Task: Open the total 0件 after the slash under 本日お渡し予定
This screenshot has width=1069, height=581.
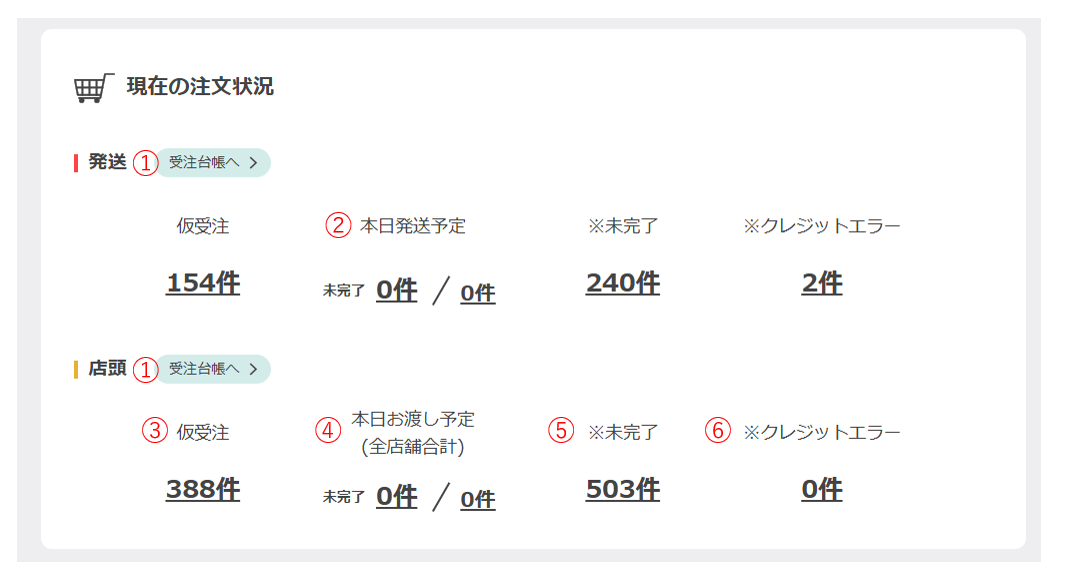Action: (477, 499)
